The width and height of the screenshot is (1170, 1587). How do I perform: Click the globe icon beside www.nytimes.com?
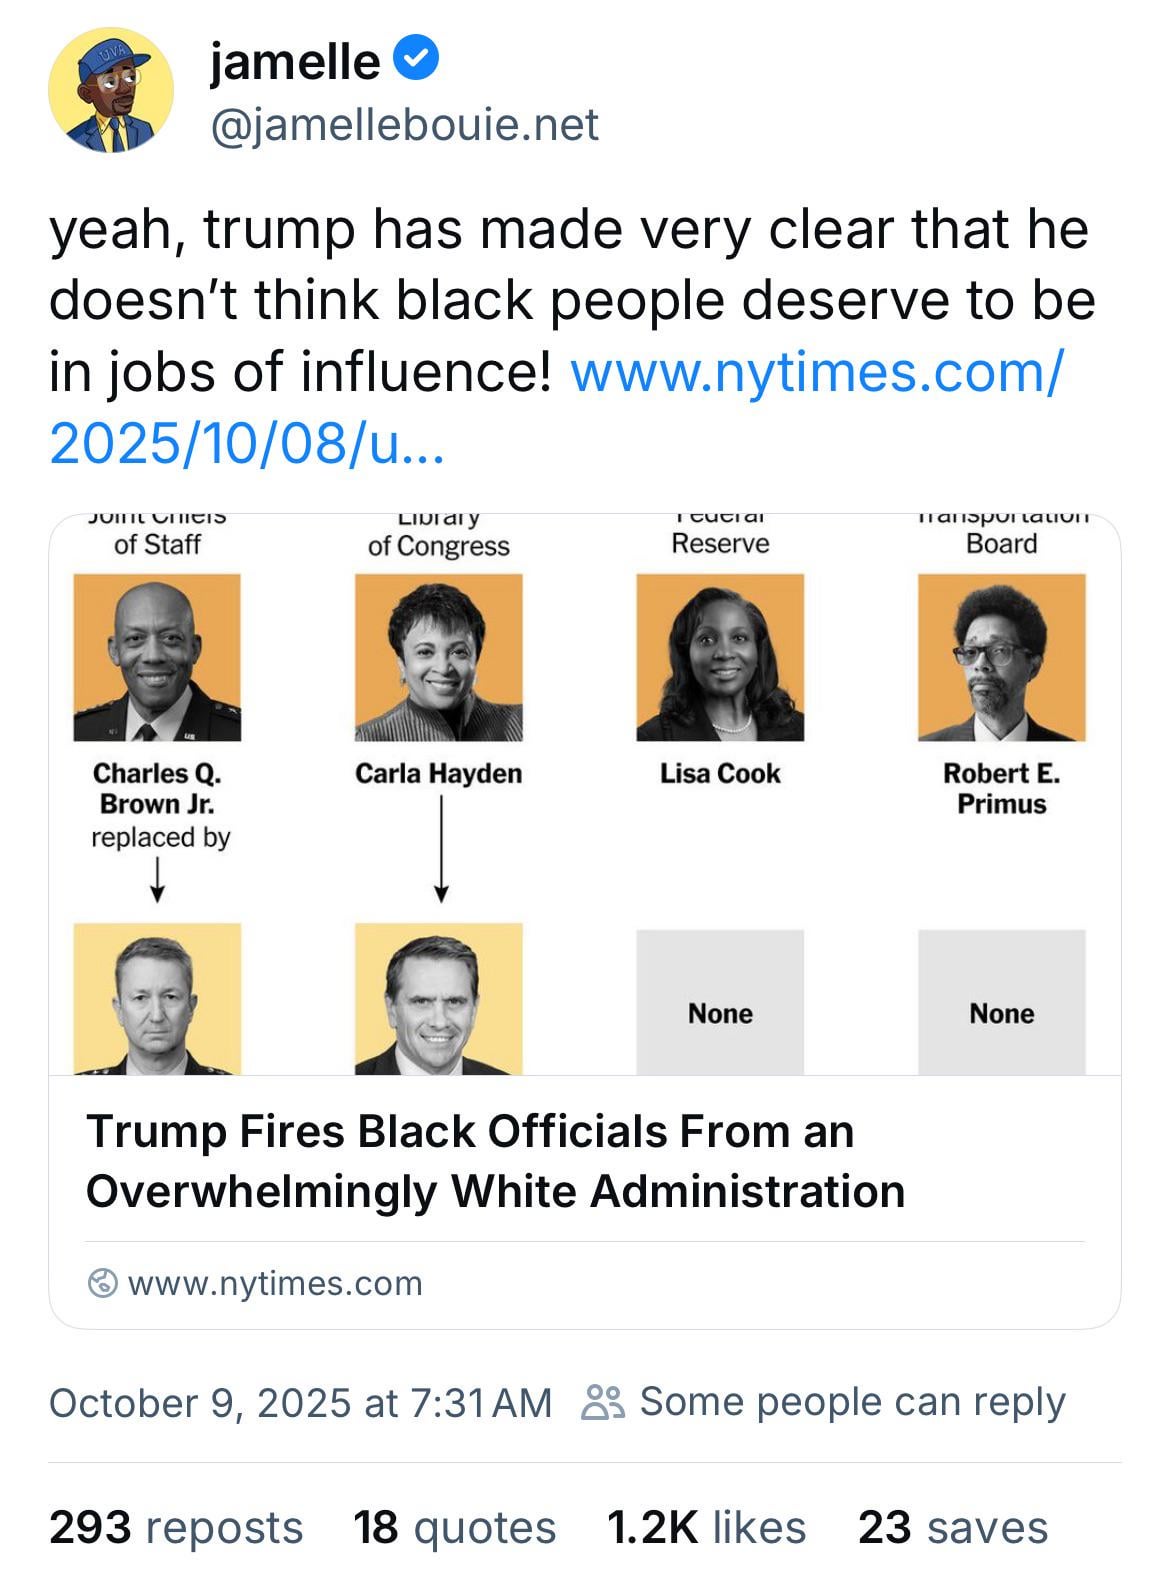coord(102,1283)
